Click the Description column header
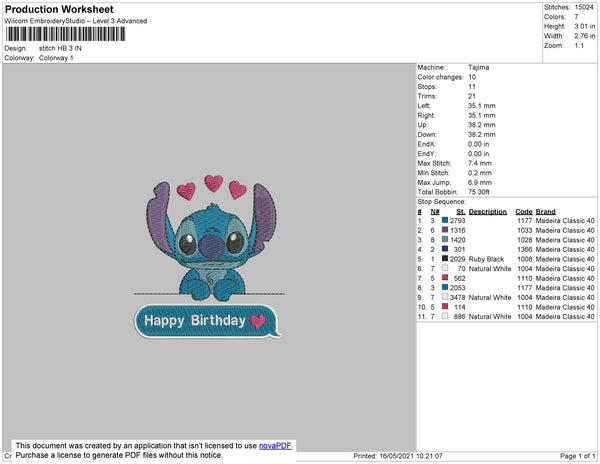 488,211
